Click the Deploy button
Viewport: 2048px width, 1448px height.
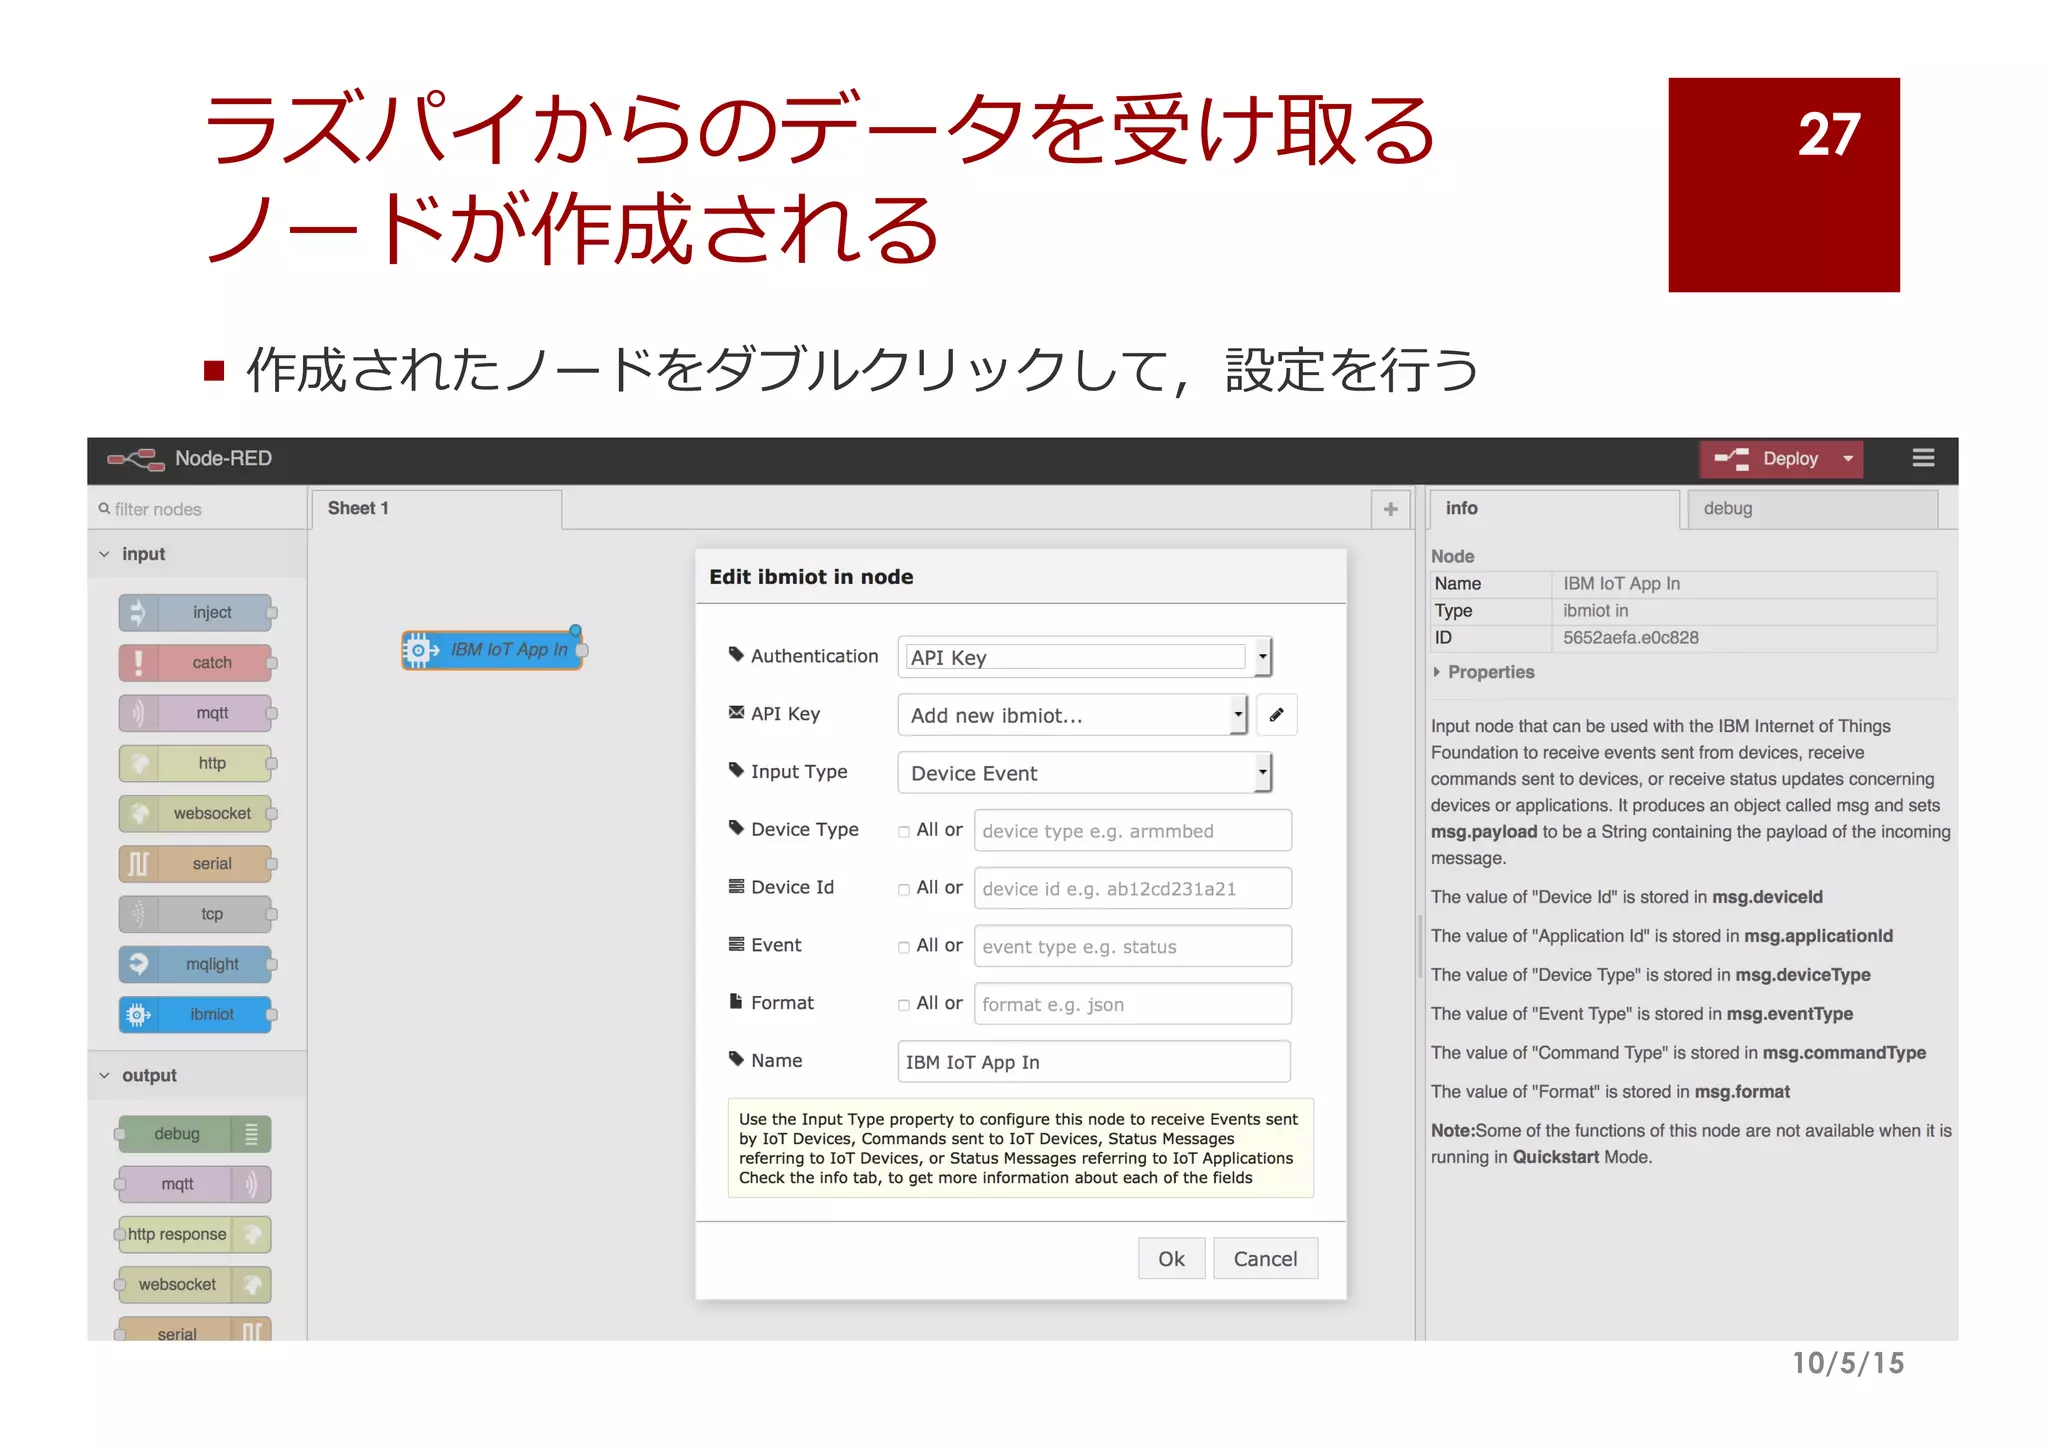click(1769, 459)
